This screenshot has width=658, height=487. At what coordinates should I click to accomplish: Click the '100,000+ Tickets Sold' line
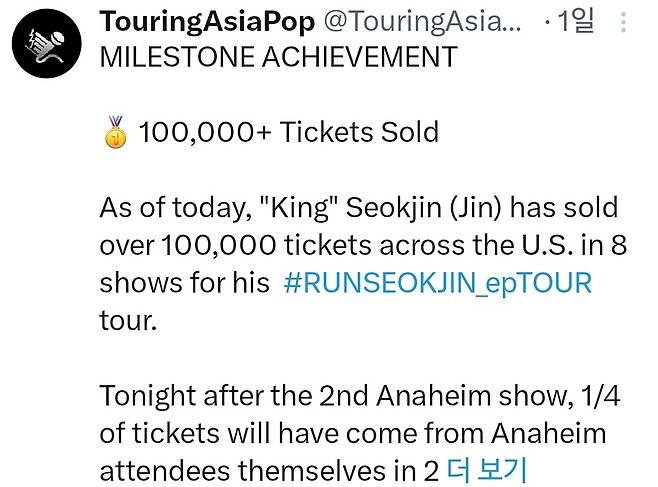(x=289, y=132)
